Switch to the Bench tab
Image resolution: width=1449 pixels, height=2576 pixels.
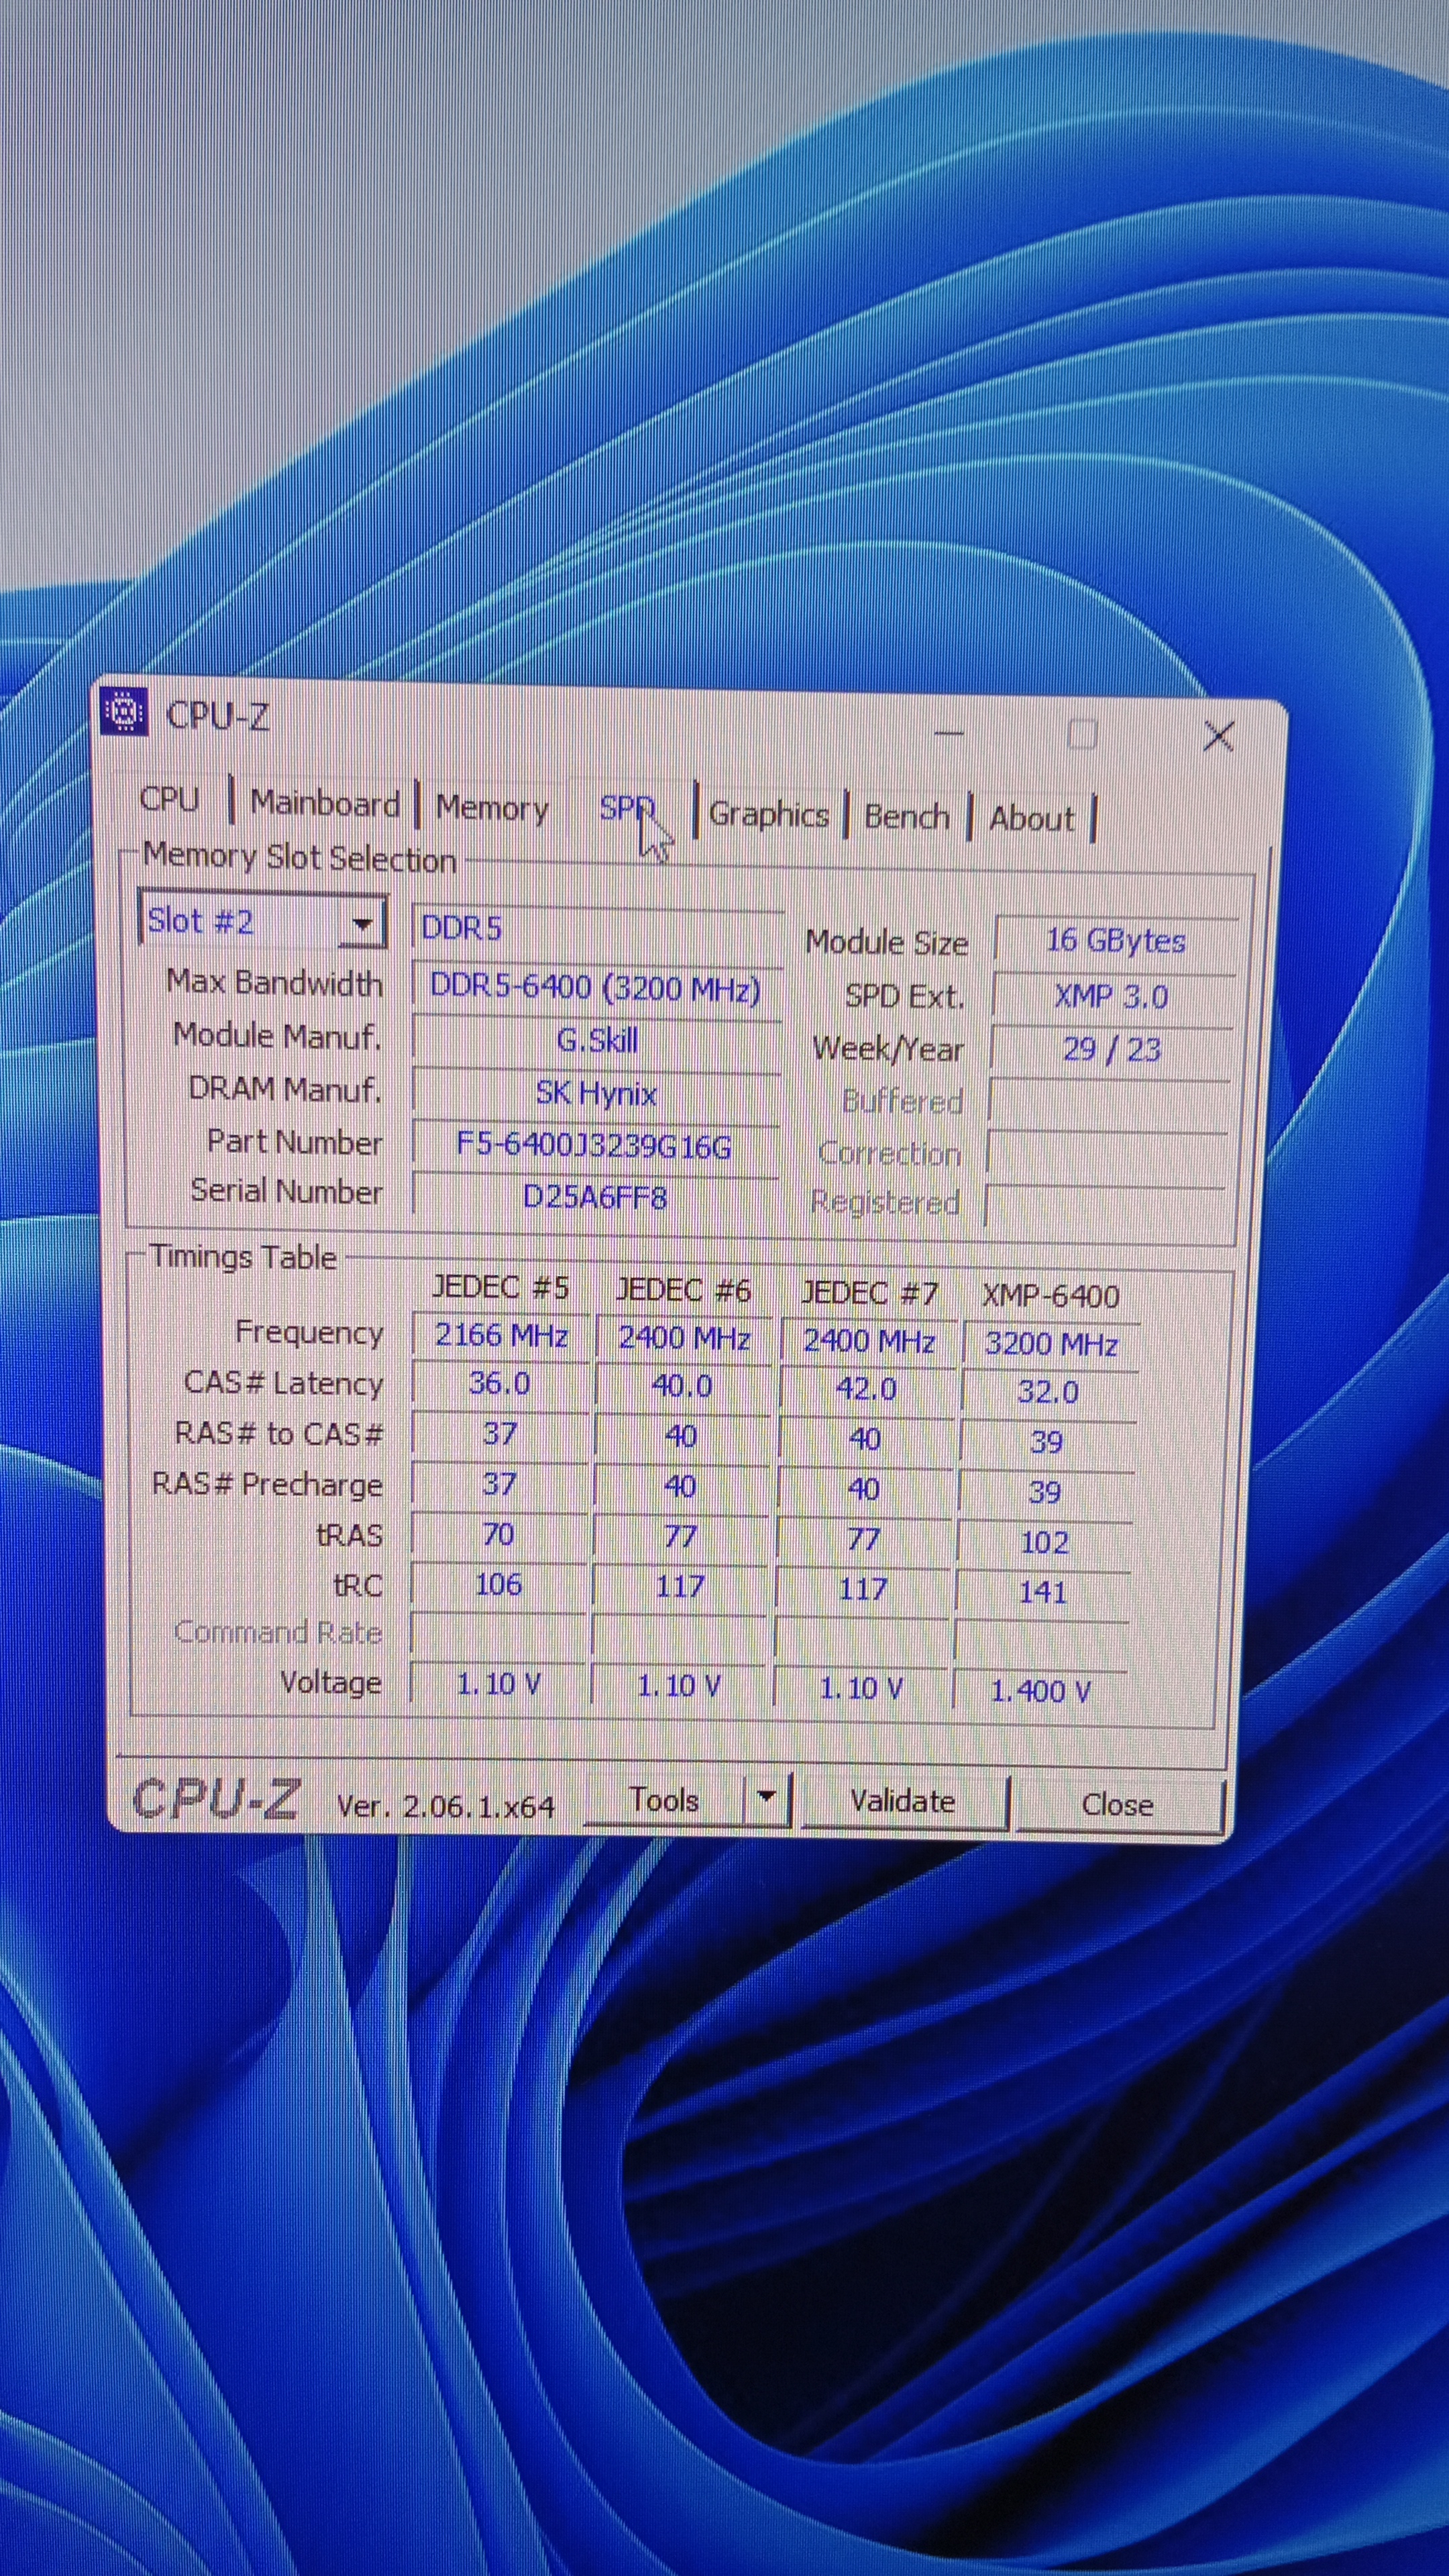click(907, 817)
